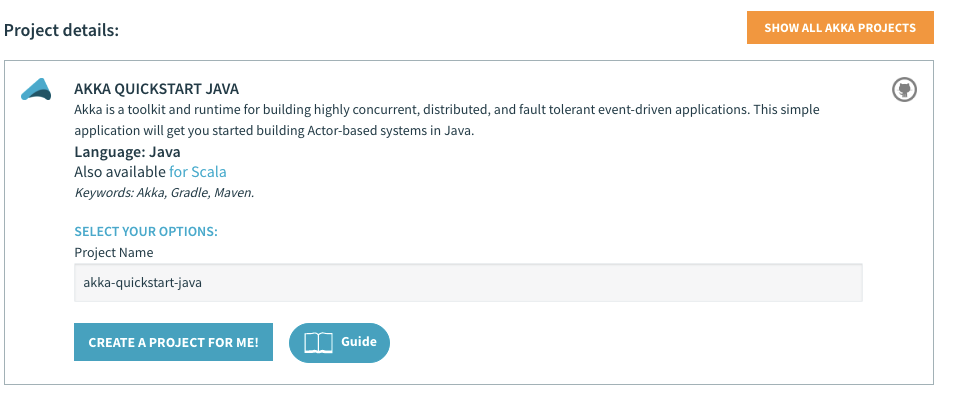Click the 'Project Name' label

coord(114,253)
